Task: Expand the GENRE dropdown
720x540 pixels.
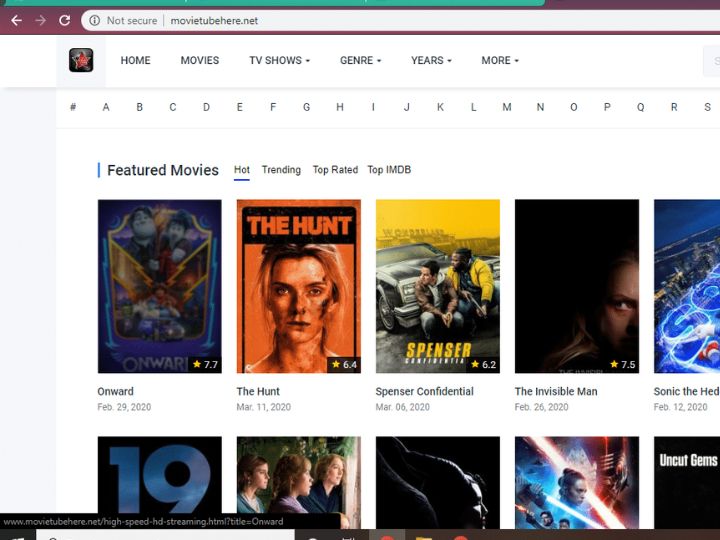Action: [x=360, y=61]
